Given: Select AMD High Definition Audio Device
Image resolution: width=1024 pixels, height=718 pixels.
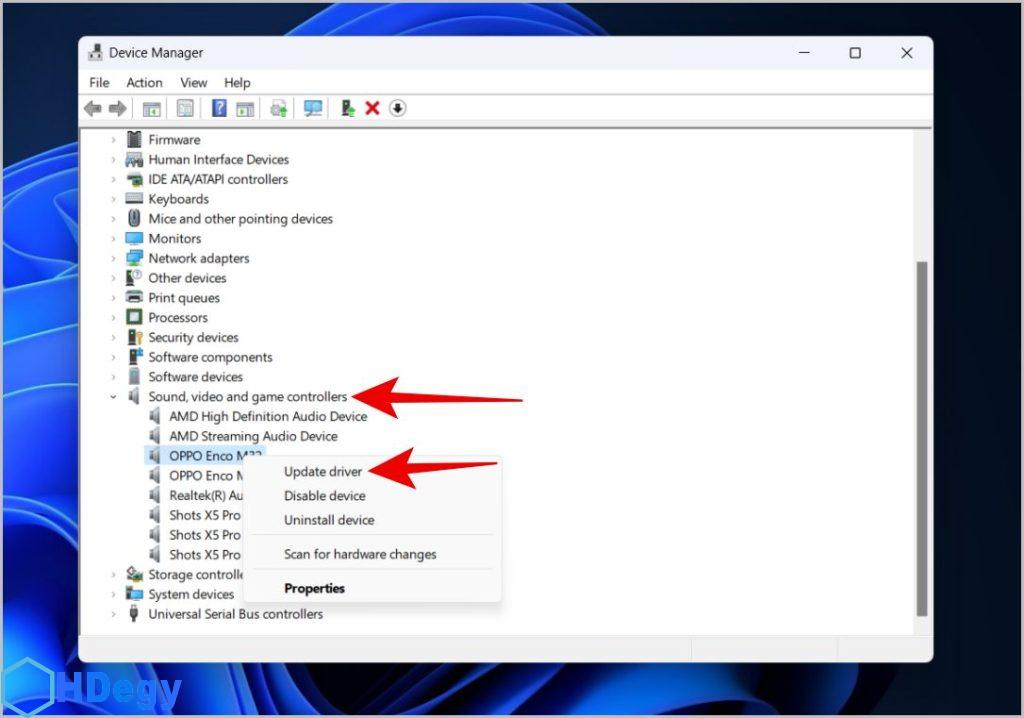Looking at the screenshot, I should pyautogui.click(x=267, y=416).
